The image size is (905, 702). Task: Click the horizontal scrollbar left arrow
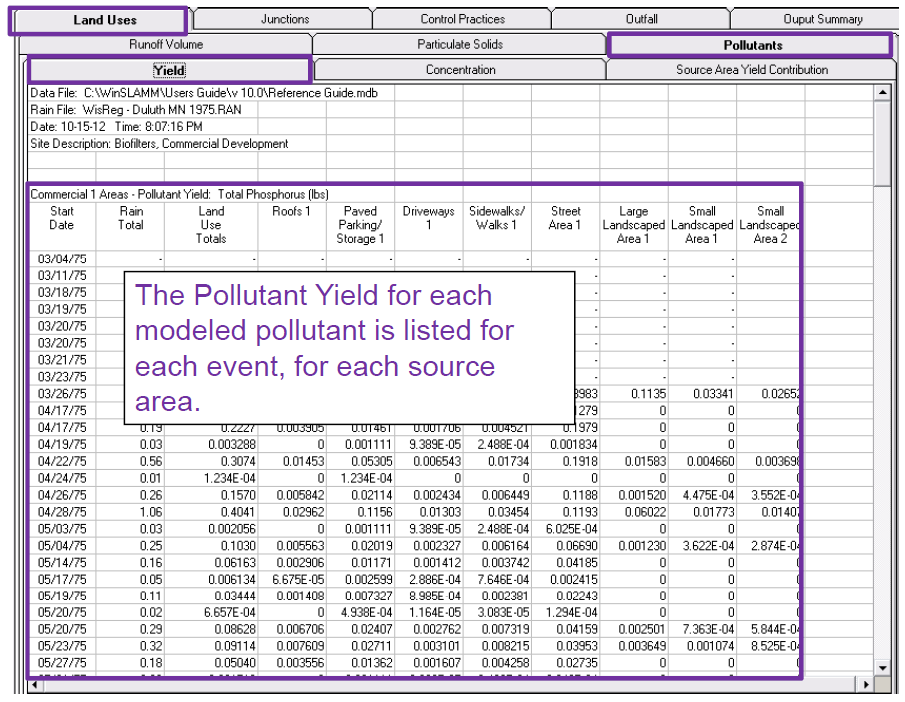pyautogui.click(x=36, y=686)
